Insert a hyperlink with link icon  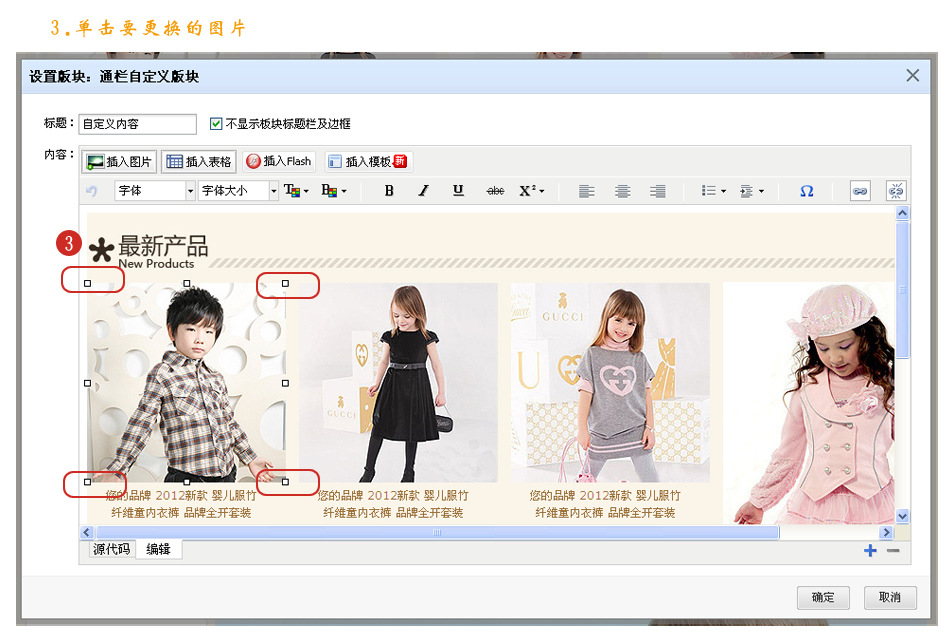coord(860,191)
